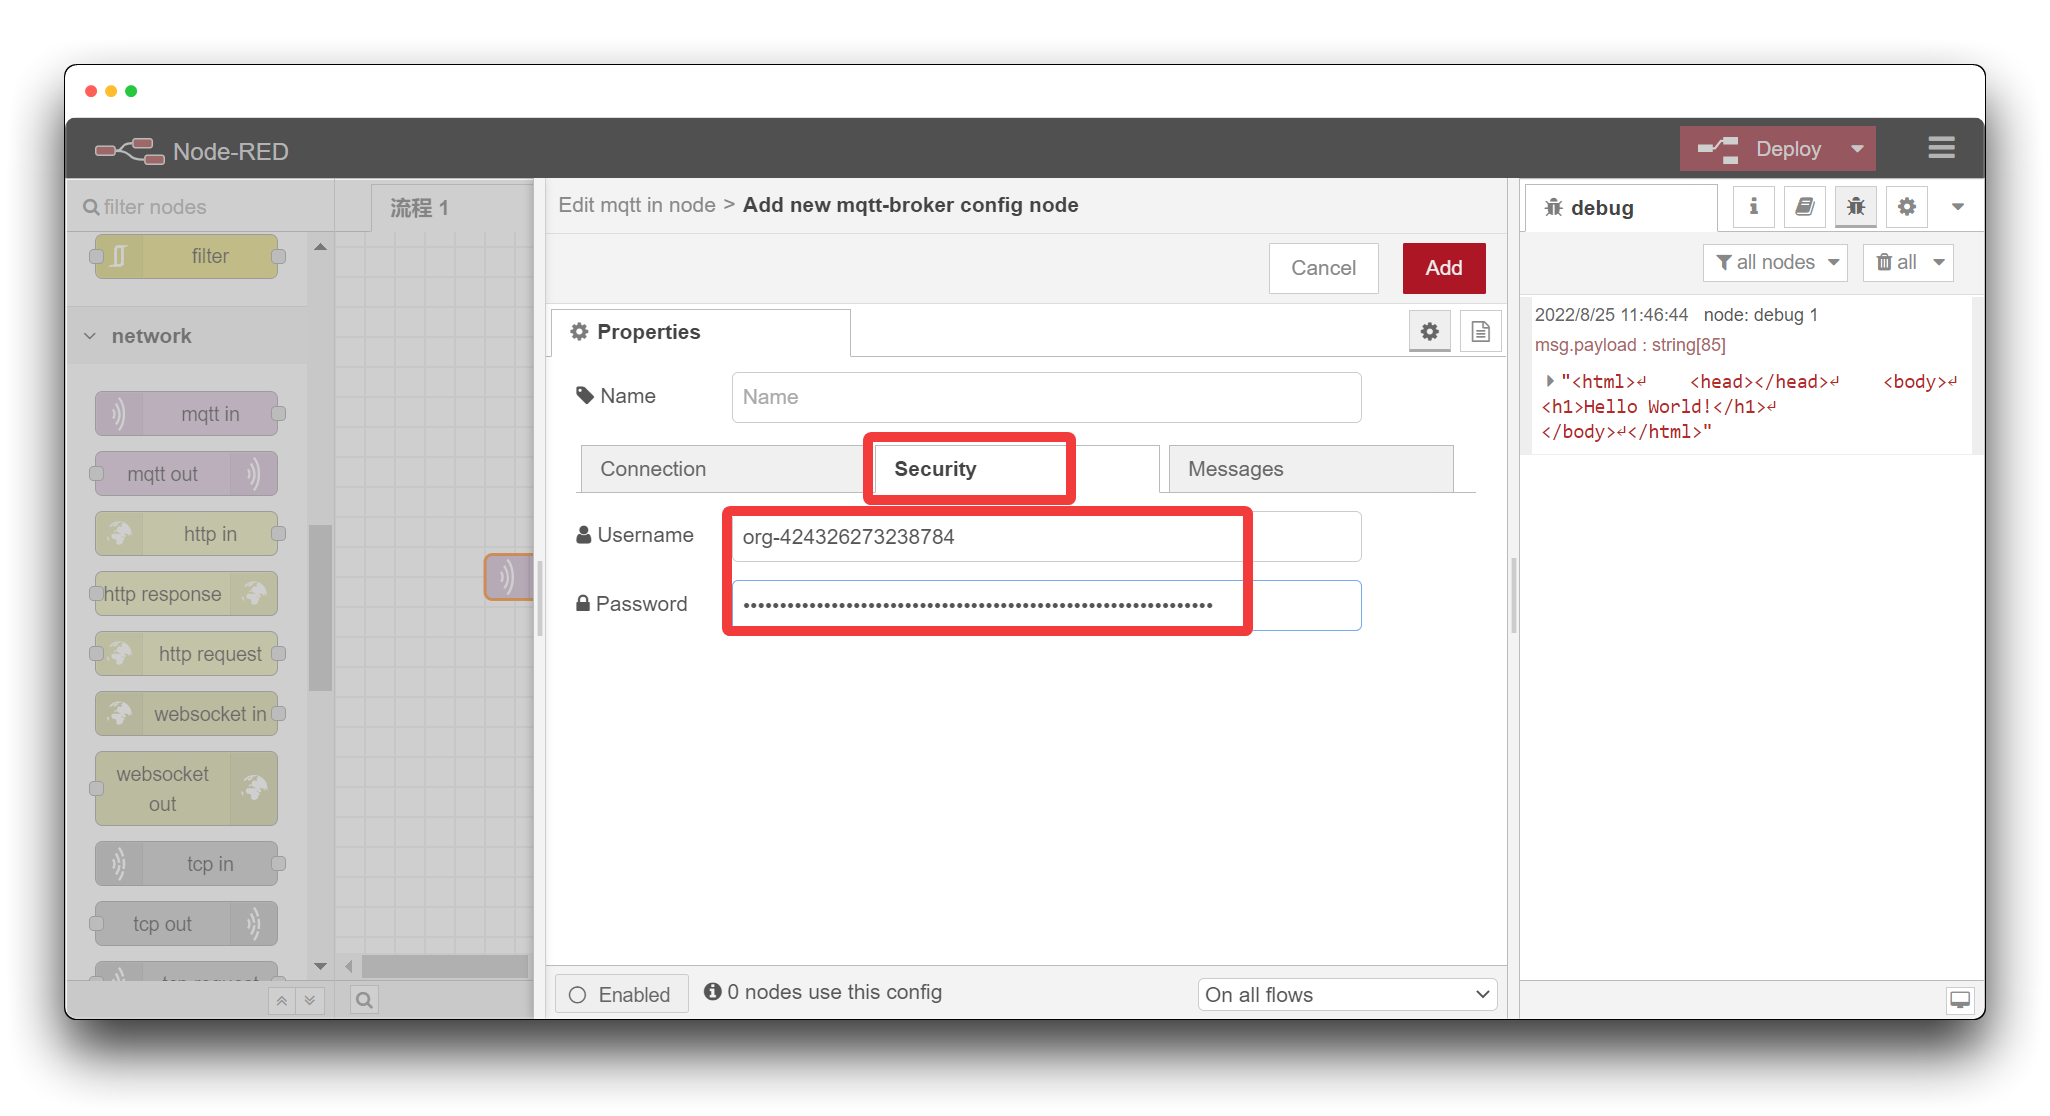
Task: Select the mqtt node on the canvas
Action: pyautogui.click(x=510, y=577)
